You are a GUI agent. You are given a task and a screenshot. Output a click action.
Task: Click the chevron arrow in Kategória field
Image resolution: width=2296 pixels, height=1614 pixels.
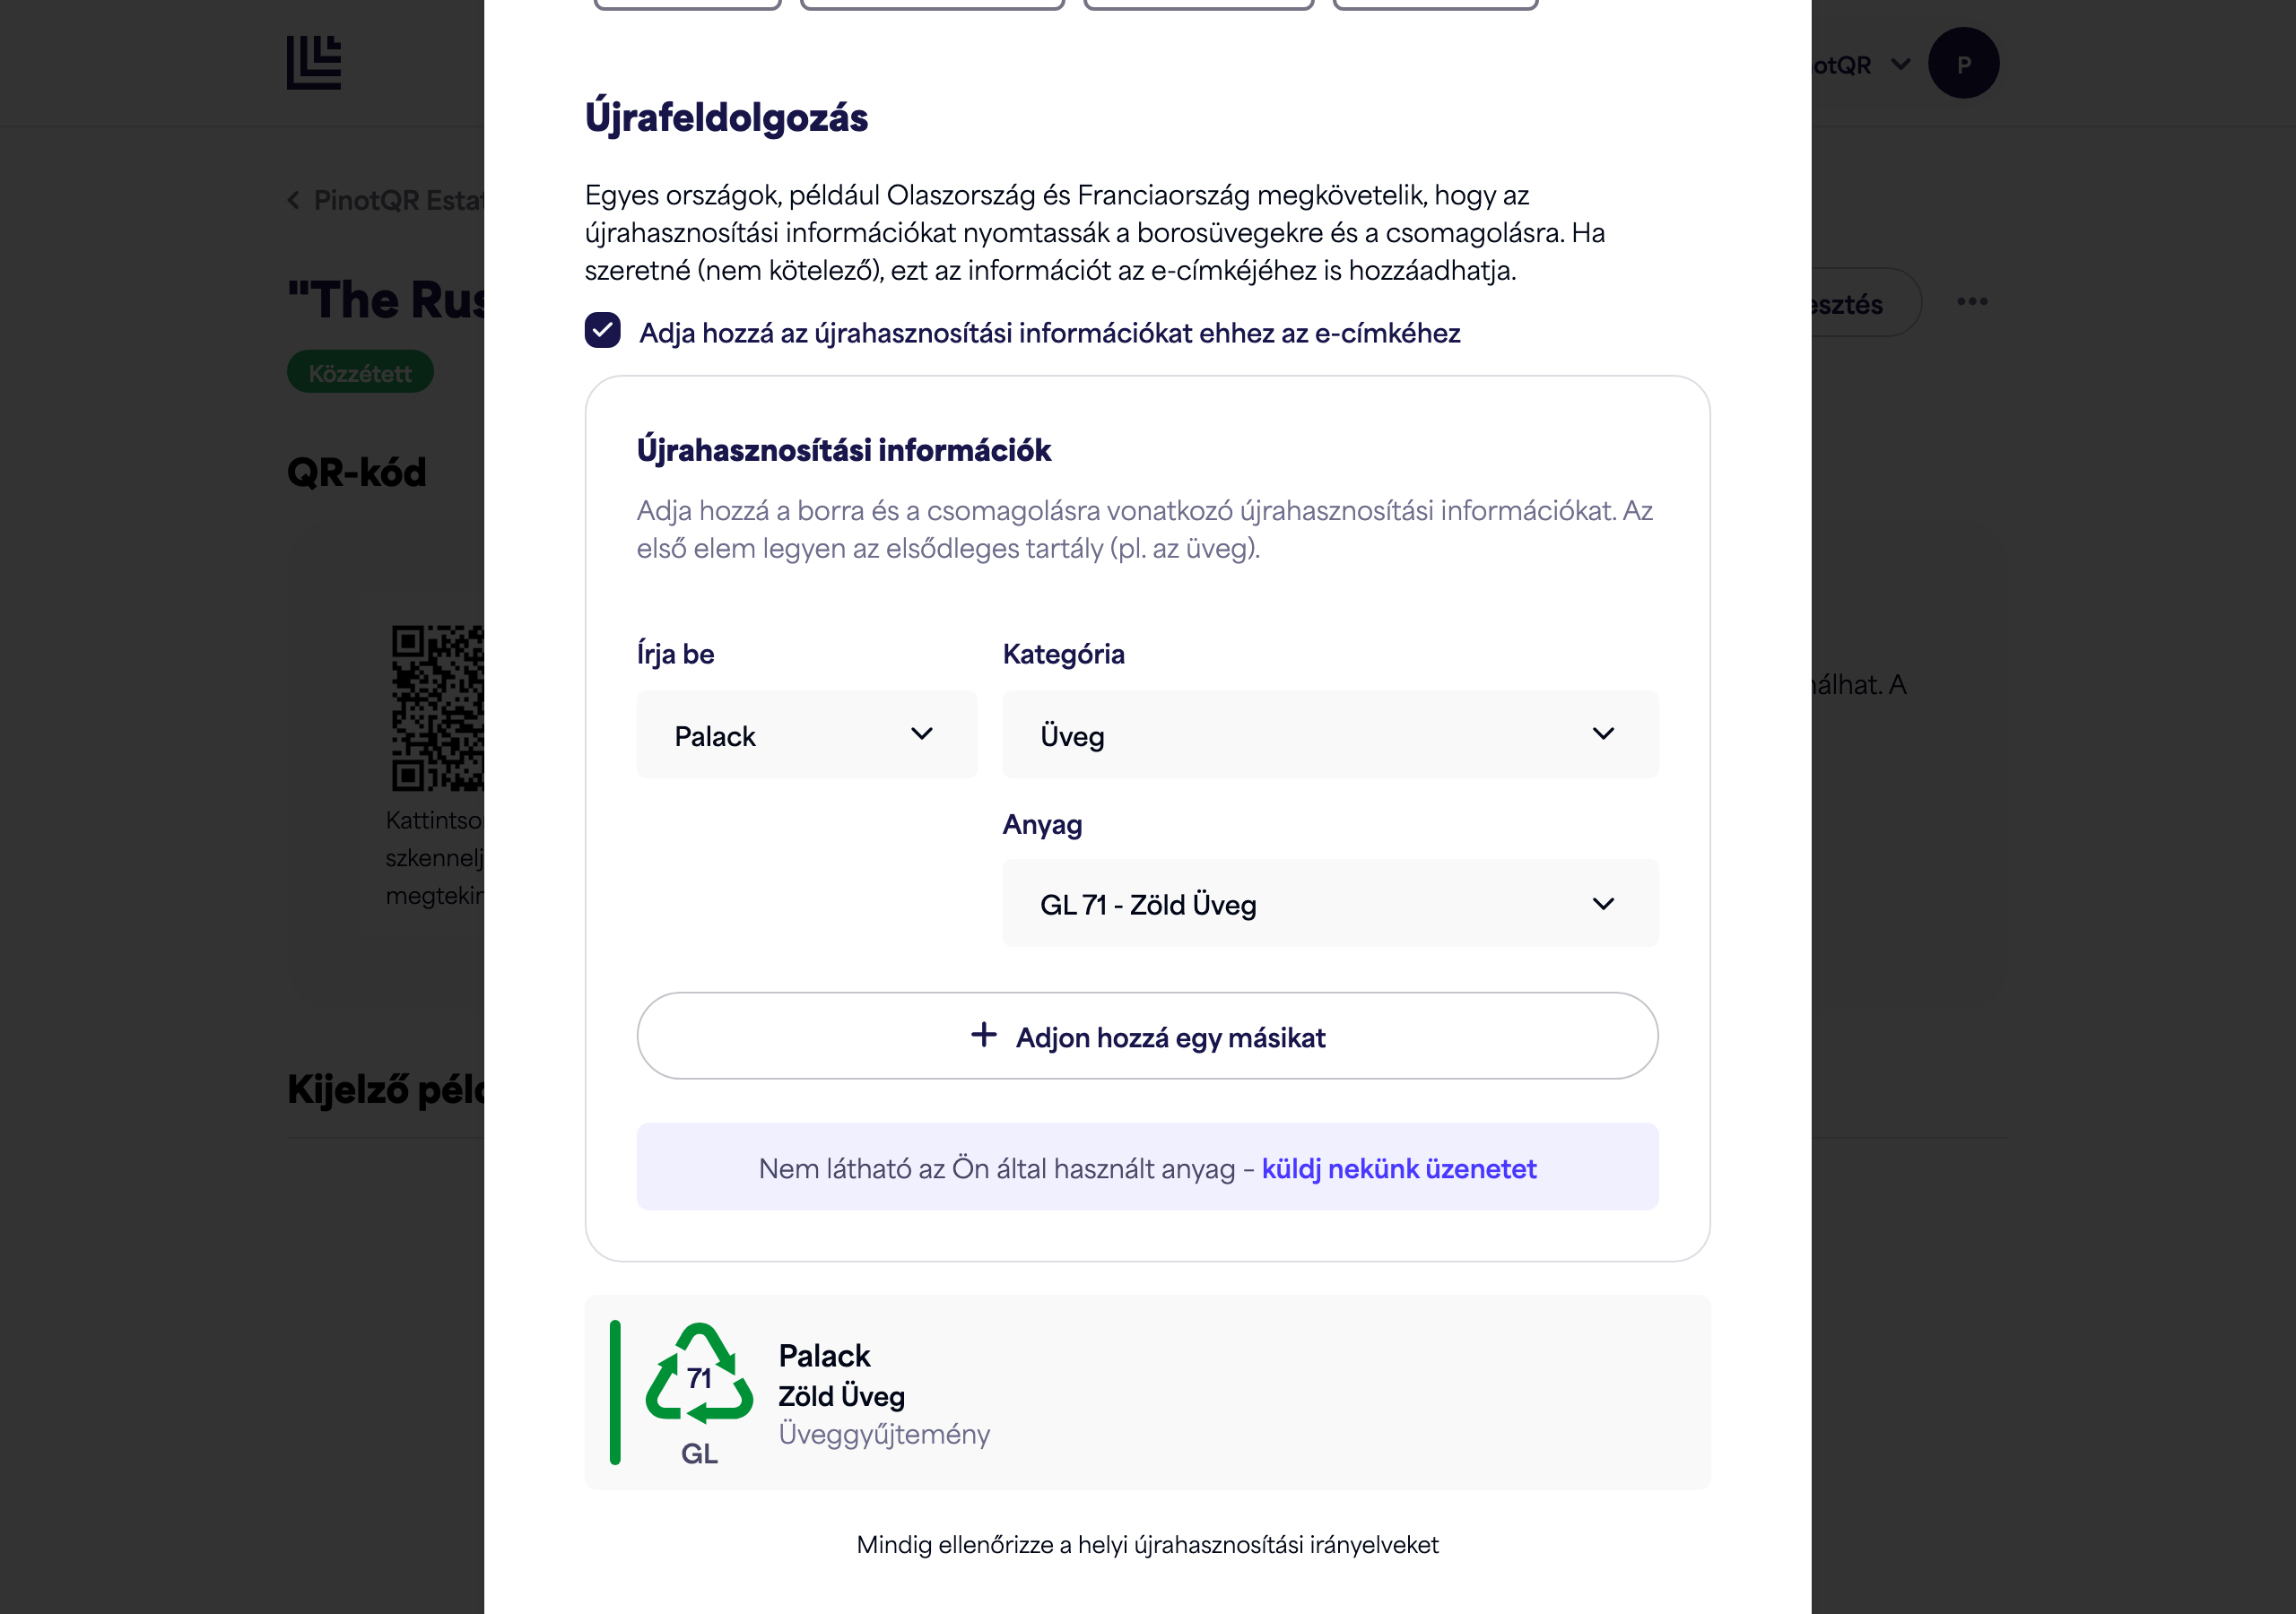[1603, 734]
